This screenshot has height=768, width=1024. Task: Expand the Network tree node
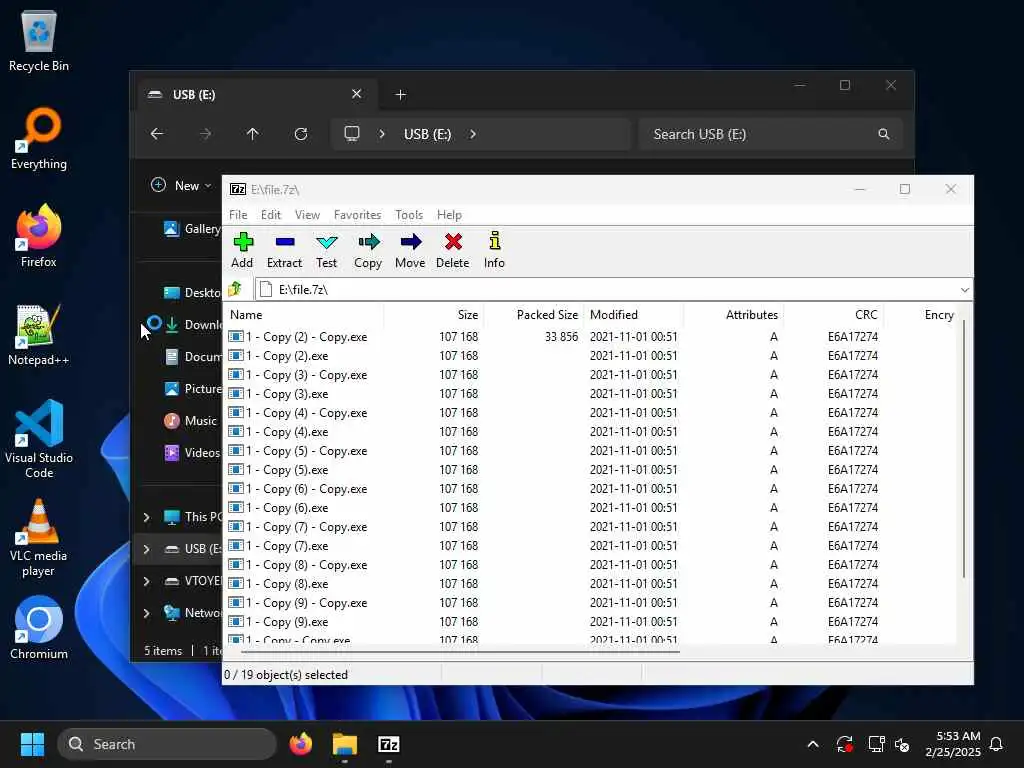pos(146,613)
